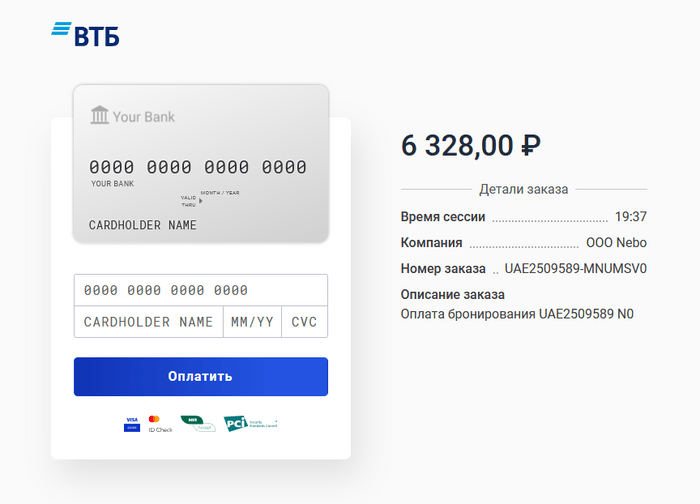Click the card number on the card preview
700x504 pixels.
[198, 167]
